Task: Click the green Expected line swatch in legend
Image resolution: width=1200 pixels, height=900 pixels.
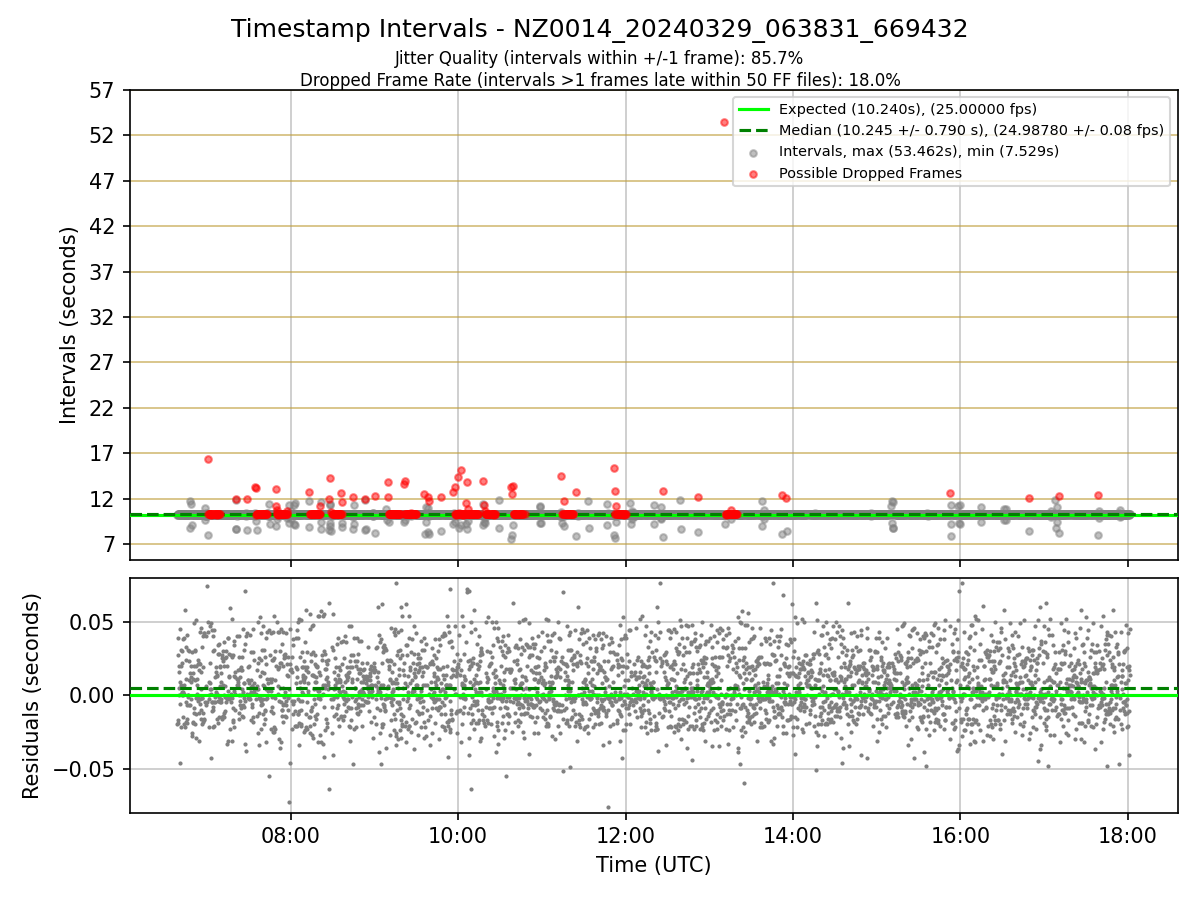Action: (x=754, y=110)
